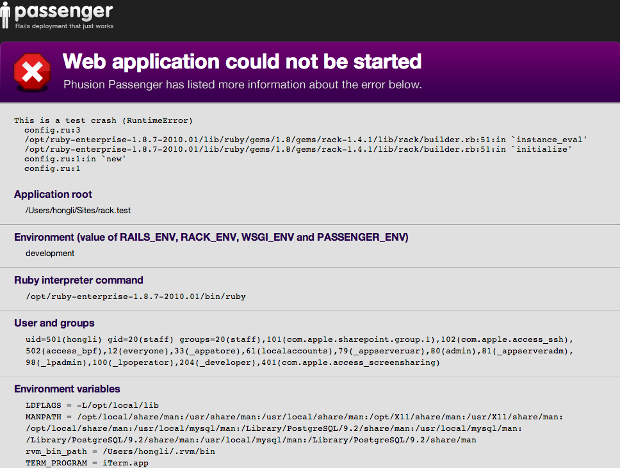Click the 'uid=501(hongli)' line
This screenshot has height=468, width=620.
pos(299,340)
